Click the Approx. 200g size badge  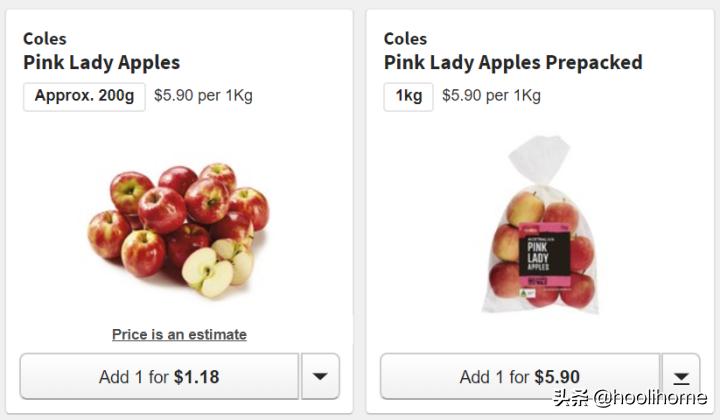[x=84, y=96]
